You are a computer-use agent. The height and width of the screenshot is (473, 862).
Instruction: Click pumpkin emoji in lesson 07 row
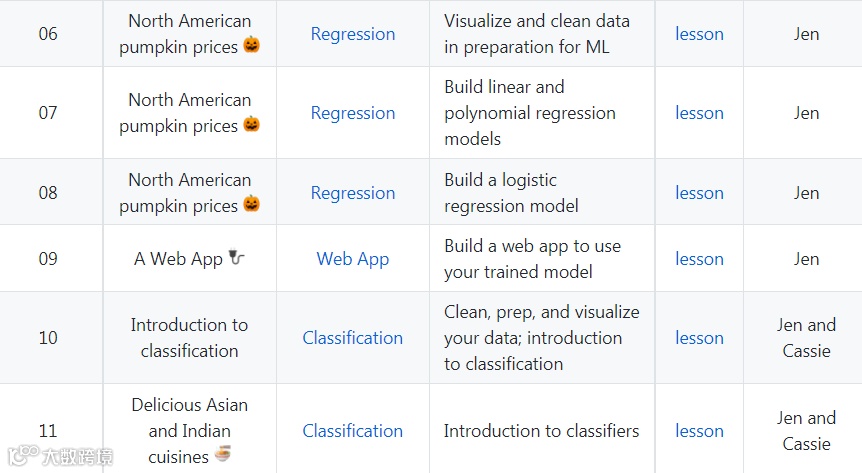tap(251, 124)
